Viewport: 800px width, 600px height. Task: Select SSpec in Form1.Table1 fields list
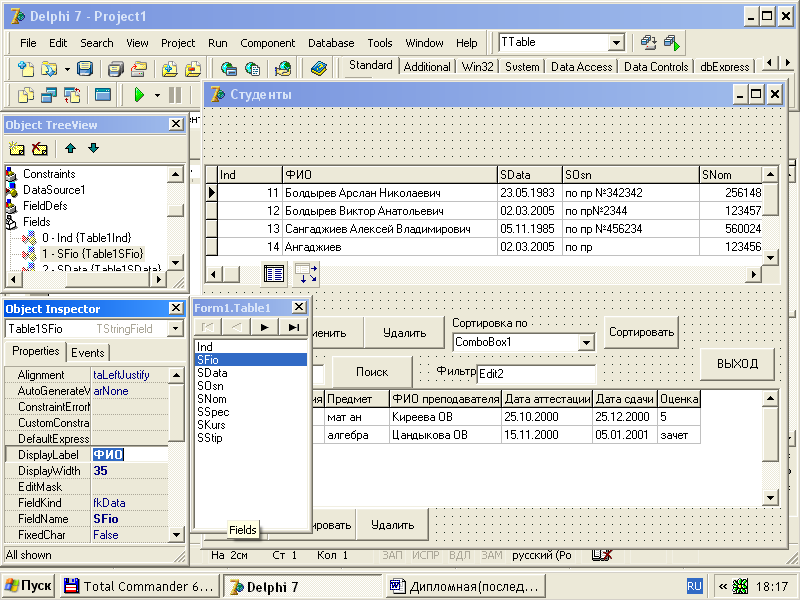pos(213,412)
